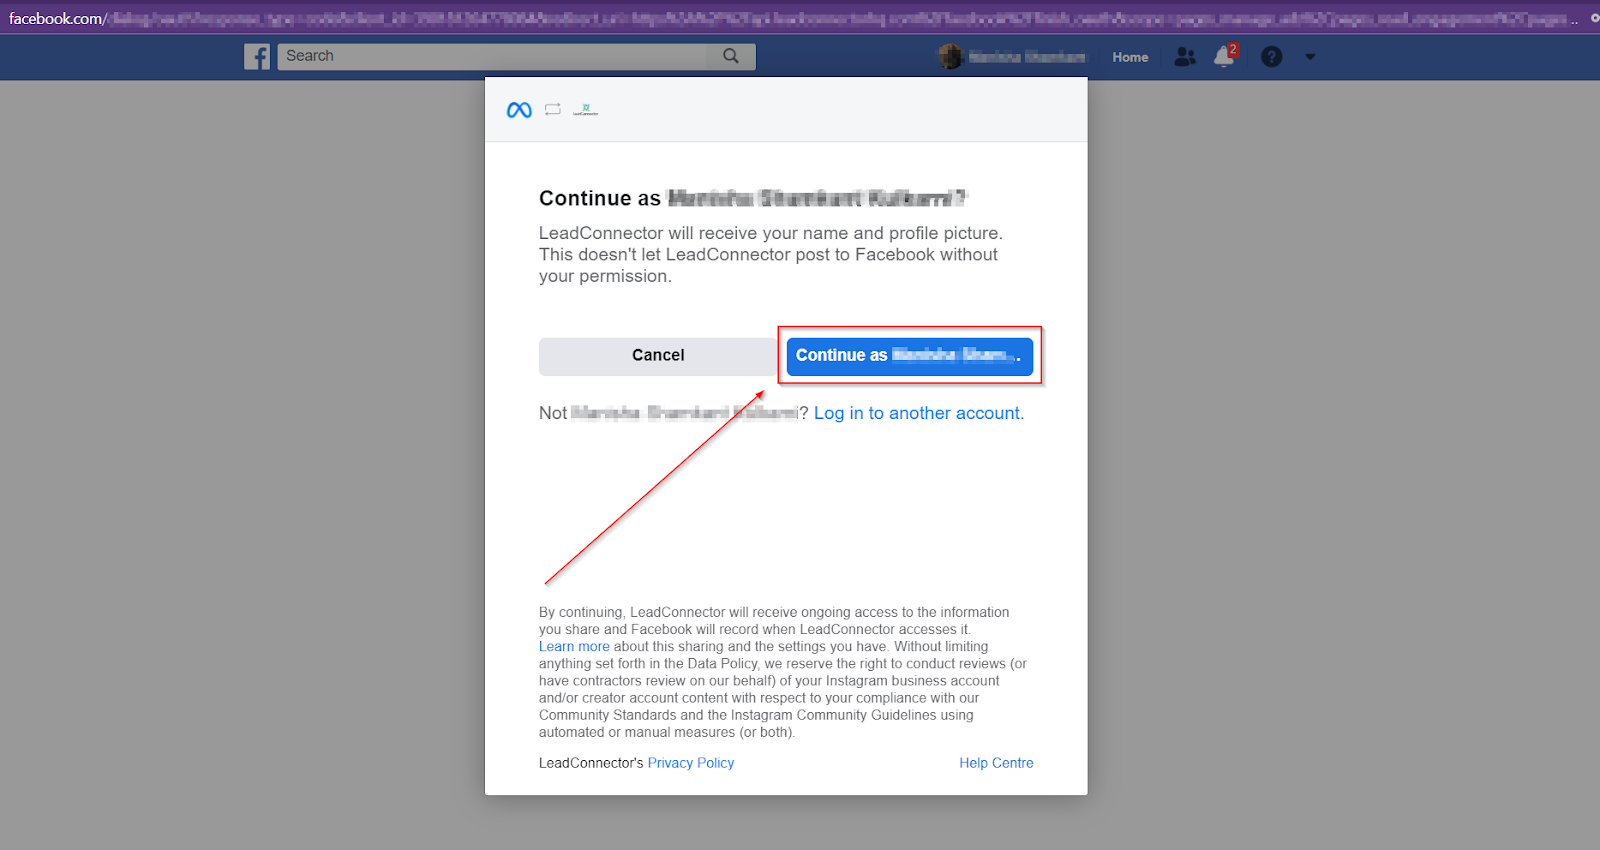Click the blue Continue as button

(x=910, y=356)
